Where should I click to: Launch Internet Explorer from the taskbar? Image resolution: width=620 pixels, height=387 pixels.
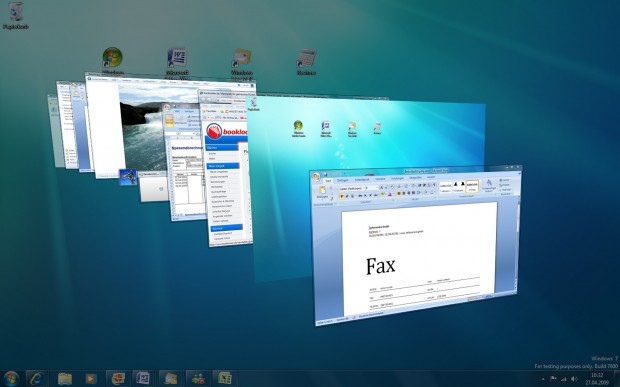(37, 378)
